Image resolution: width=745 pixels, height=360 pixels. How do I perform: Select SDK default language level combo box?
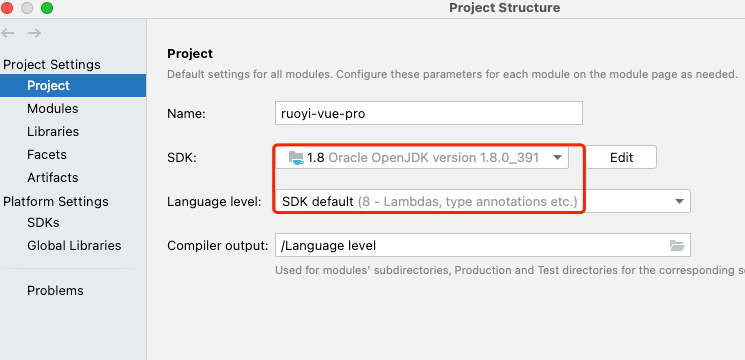(483, 202)
